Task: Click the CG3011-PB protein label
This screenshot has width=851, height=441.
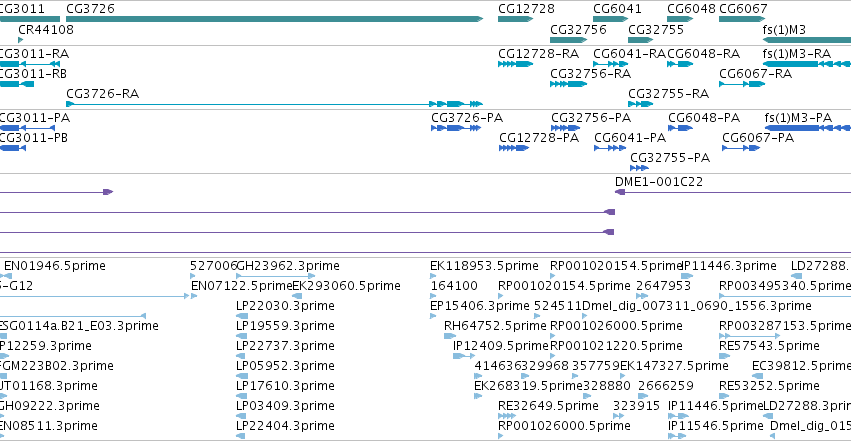Action: point(34,138)
